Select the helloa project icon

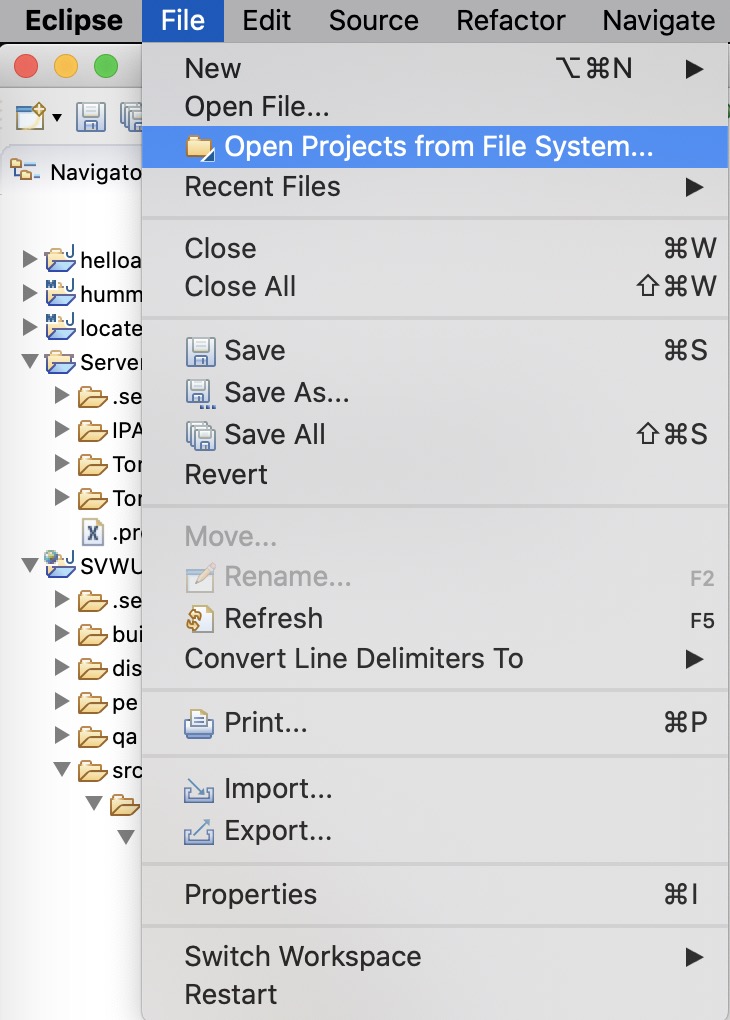point(60,258)
